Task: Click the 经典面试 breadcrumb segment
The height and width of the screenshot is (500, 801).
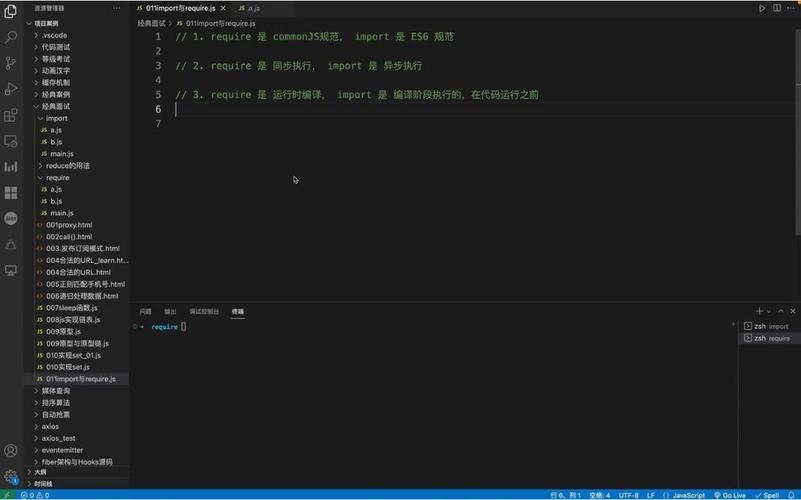Action: [x=151, y=23]
